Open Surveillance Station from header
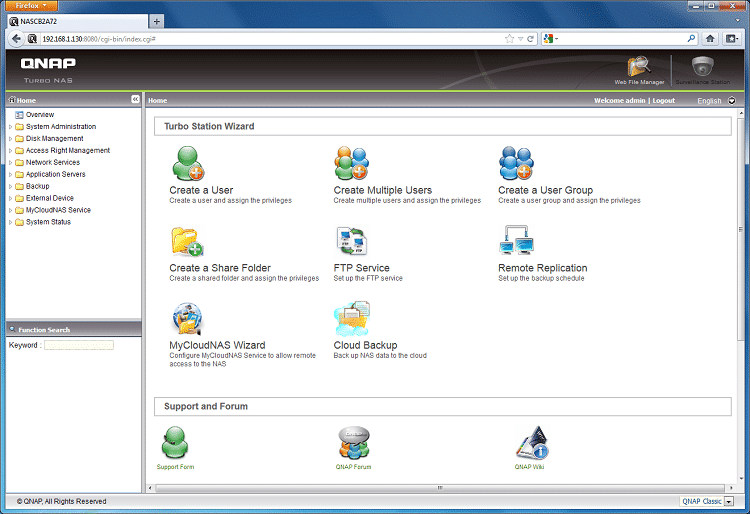Viewport: 750px width, 514px height. pyautogui.click(x=703, y=70)
